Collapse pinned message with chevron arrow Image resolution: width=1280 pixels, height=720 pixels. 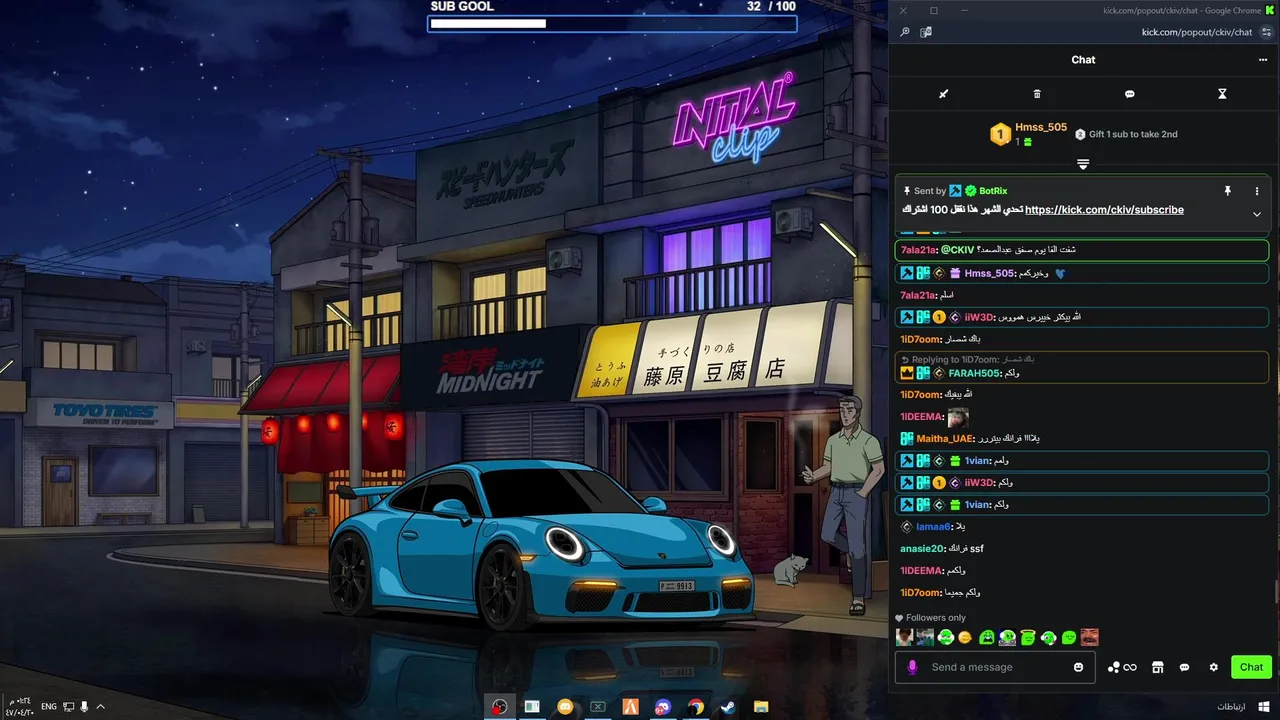1257,214
